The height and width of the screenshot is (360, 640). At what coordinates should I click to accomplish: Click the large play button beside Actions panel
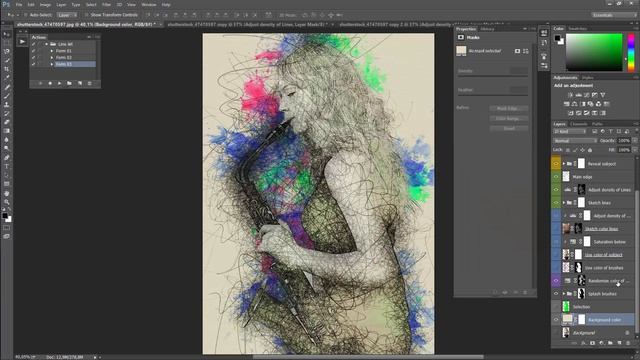point(22,41)
